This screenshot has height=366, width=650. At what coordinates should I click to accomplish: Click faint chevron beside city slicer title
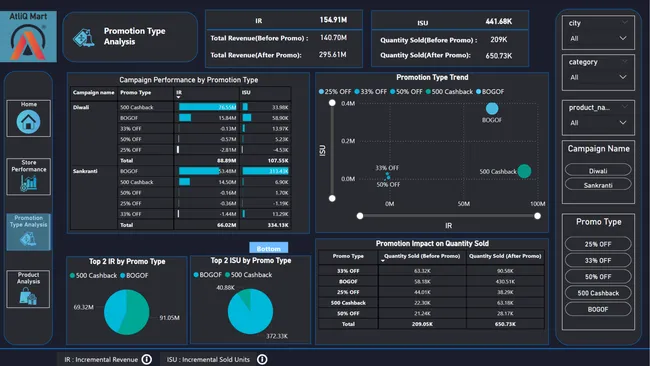(x=624, y=22)
